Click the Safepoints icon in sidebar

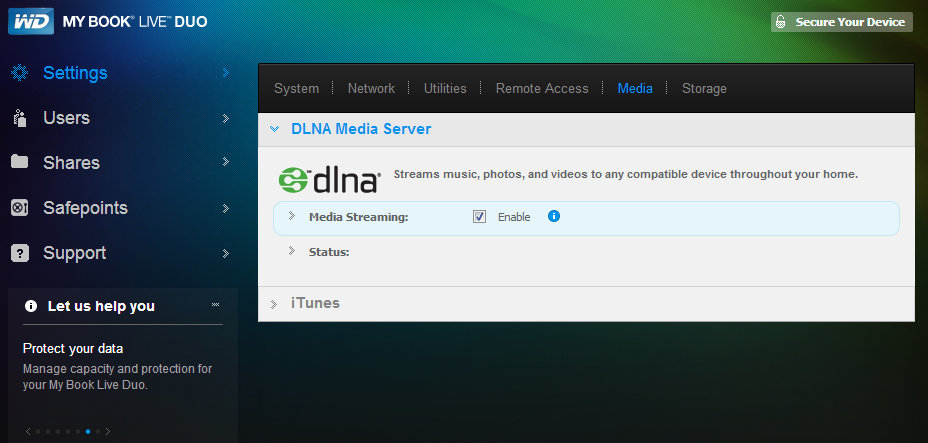[x=20, y=208]
